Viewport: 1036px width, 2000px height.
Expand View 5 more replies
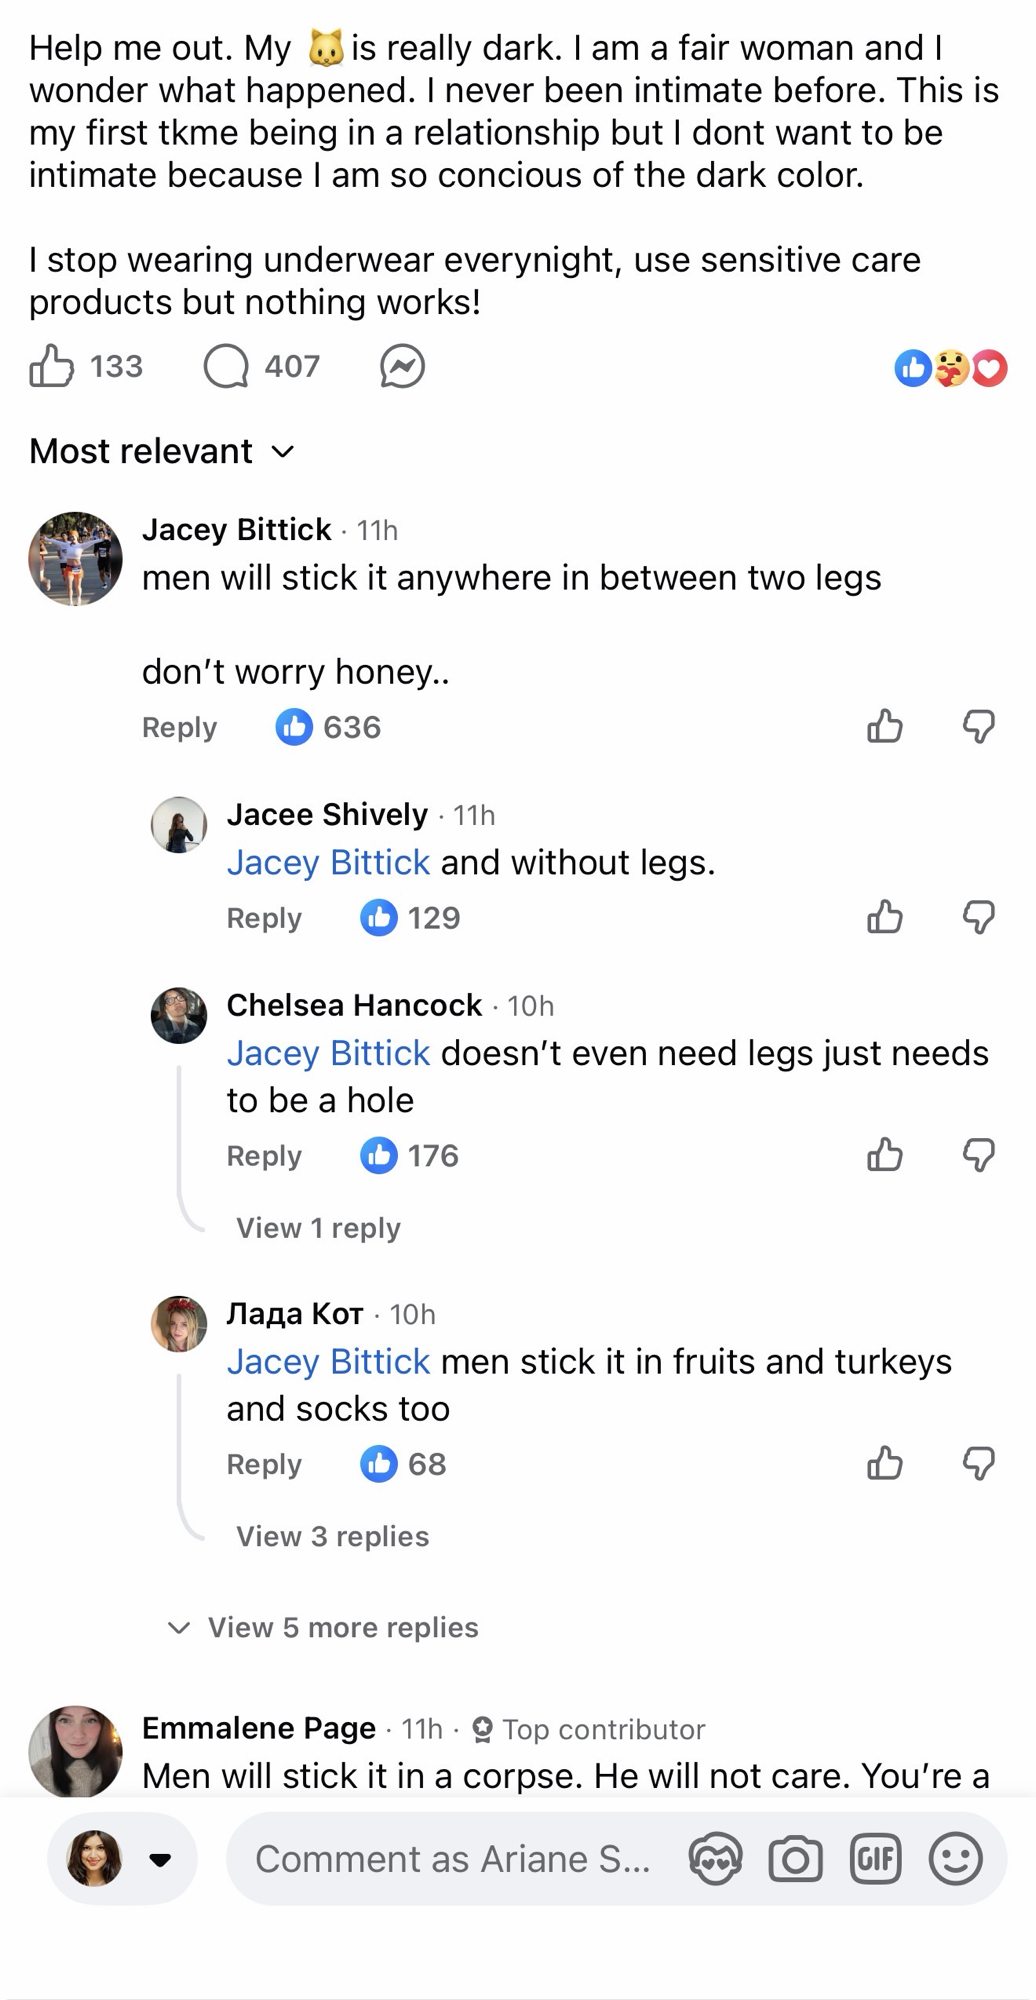(342, 1627)
